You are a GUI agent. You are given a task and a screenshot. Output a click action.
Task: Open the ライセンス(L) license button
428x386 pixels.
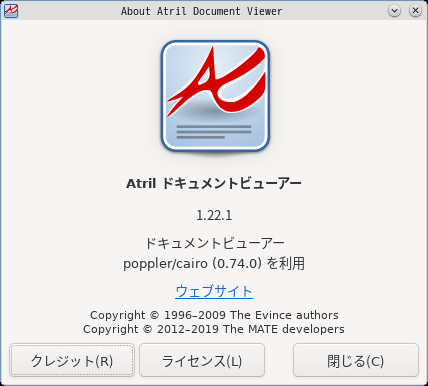202,360
